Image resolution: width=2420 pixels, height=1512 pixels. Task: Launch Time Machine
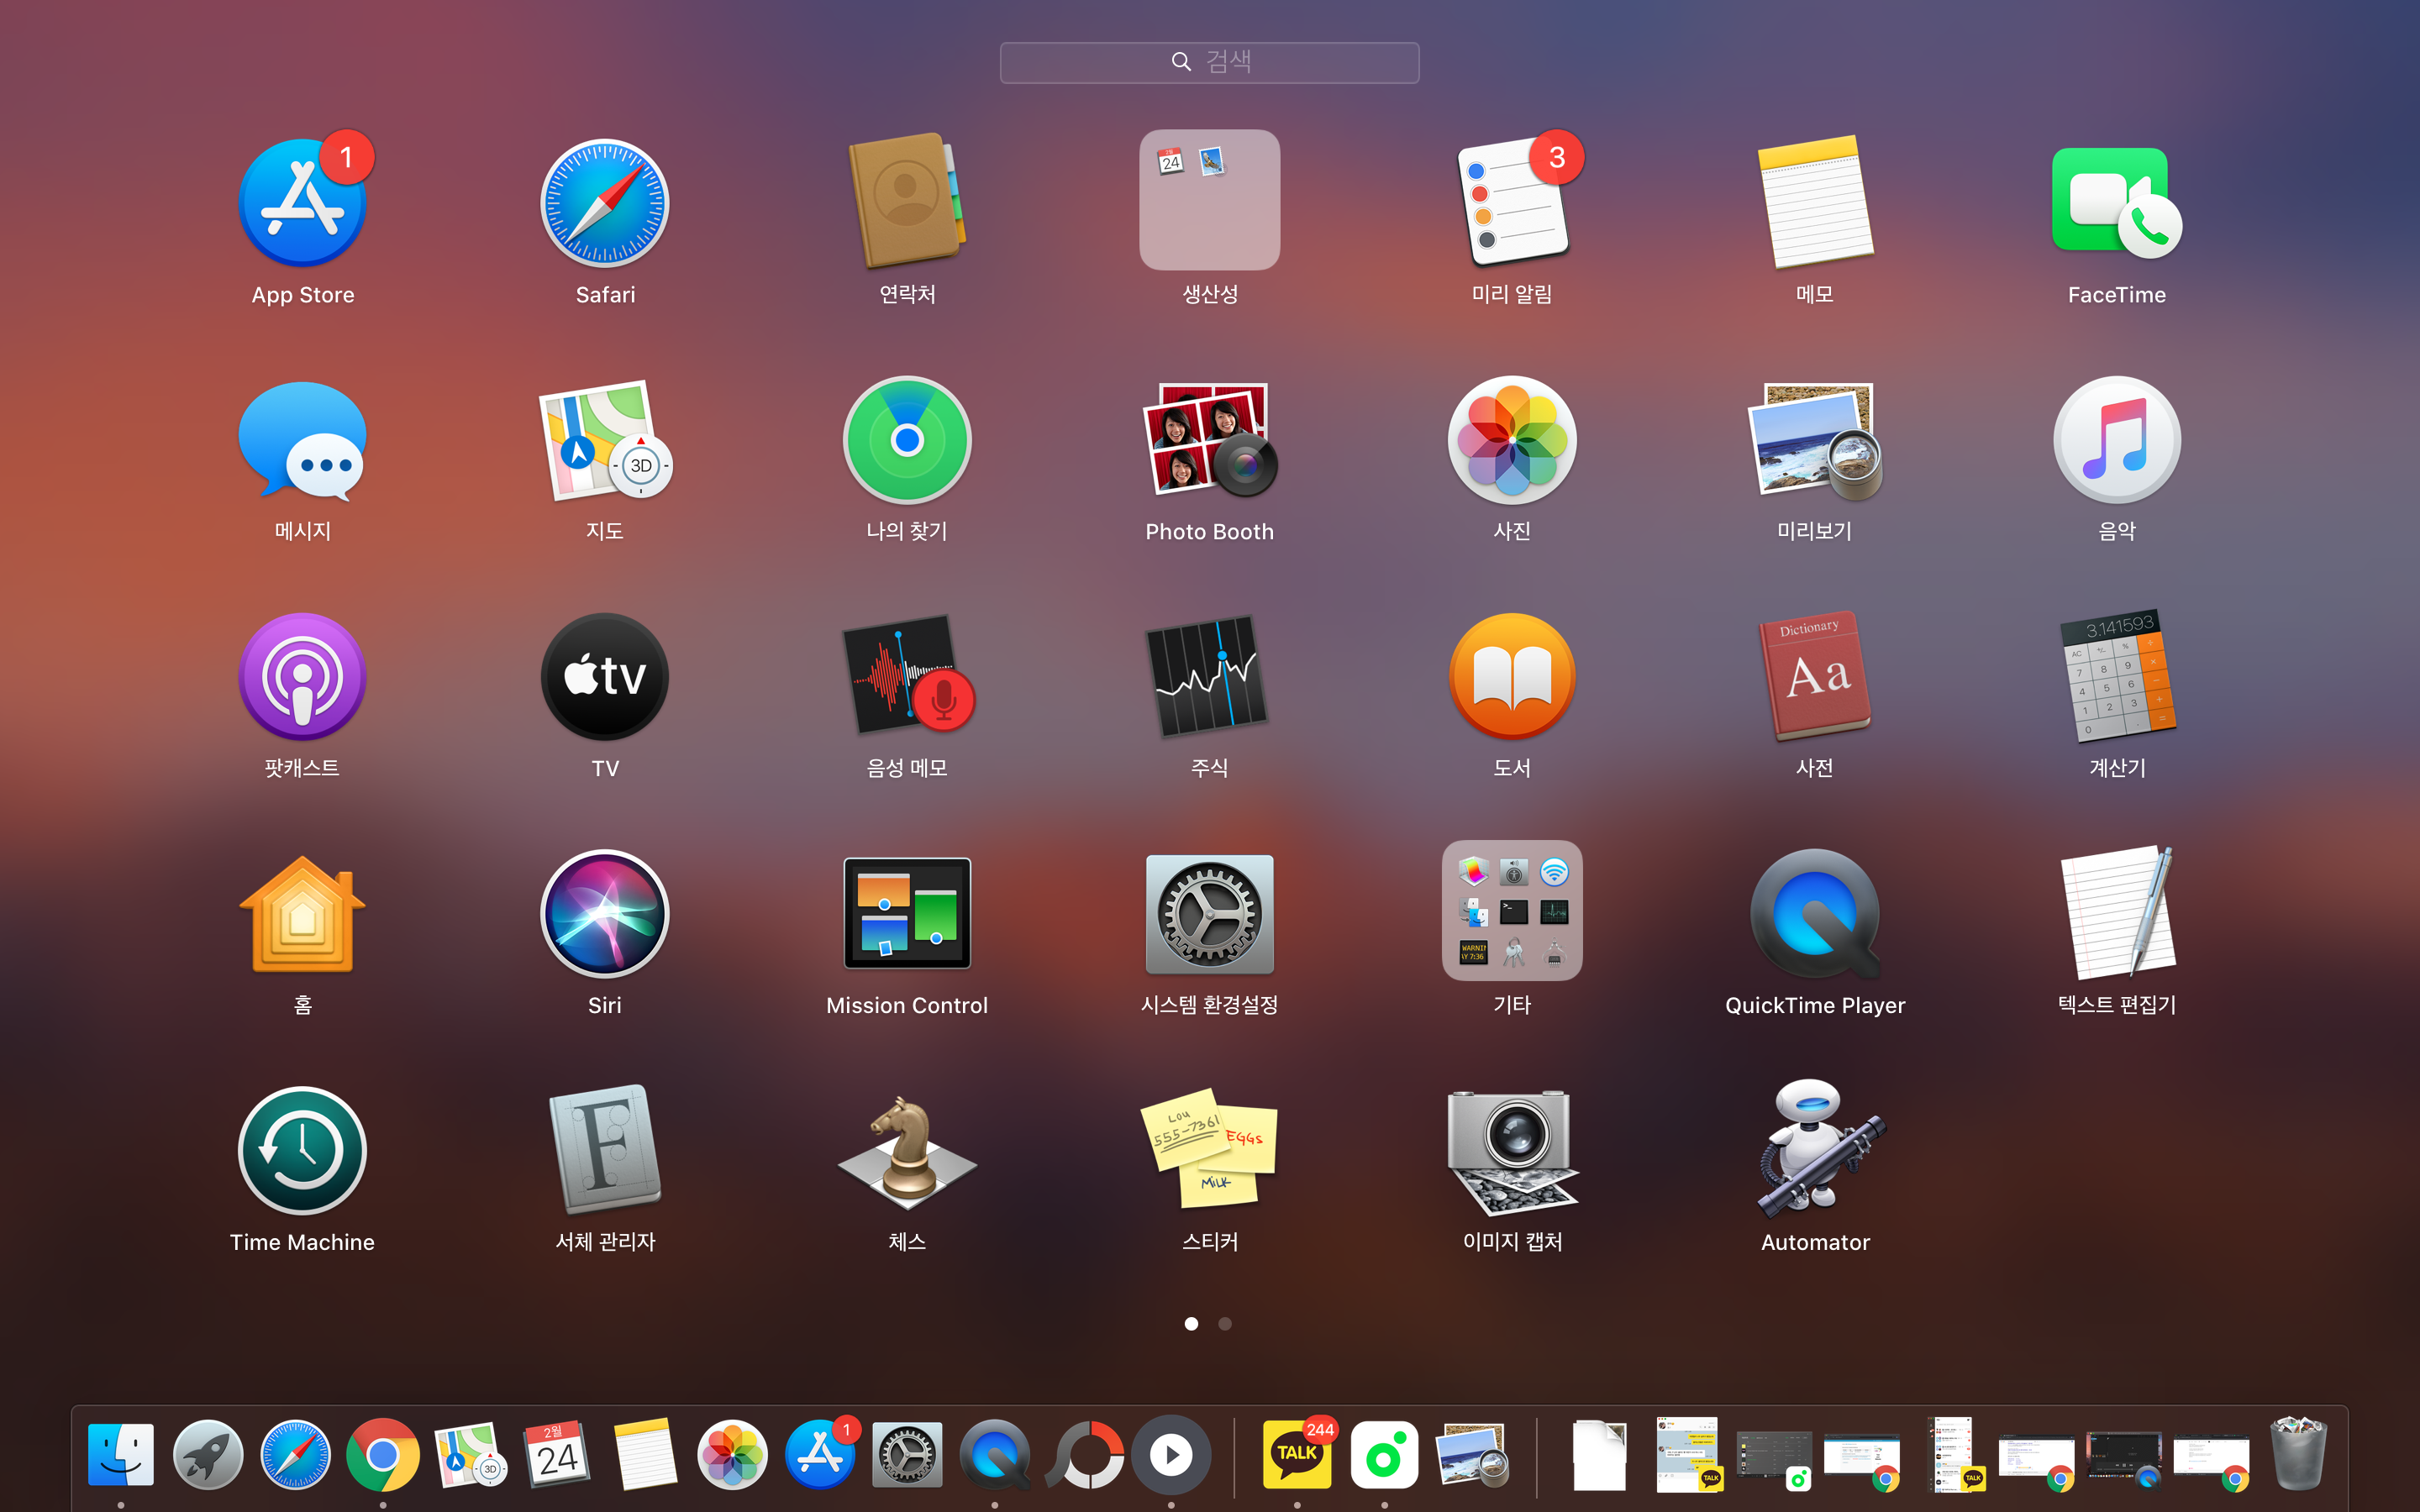(x=302, y=1151)
